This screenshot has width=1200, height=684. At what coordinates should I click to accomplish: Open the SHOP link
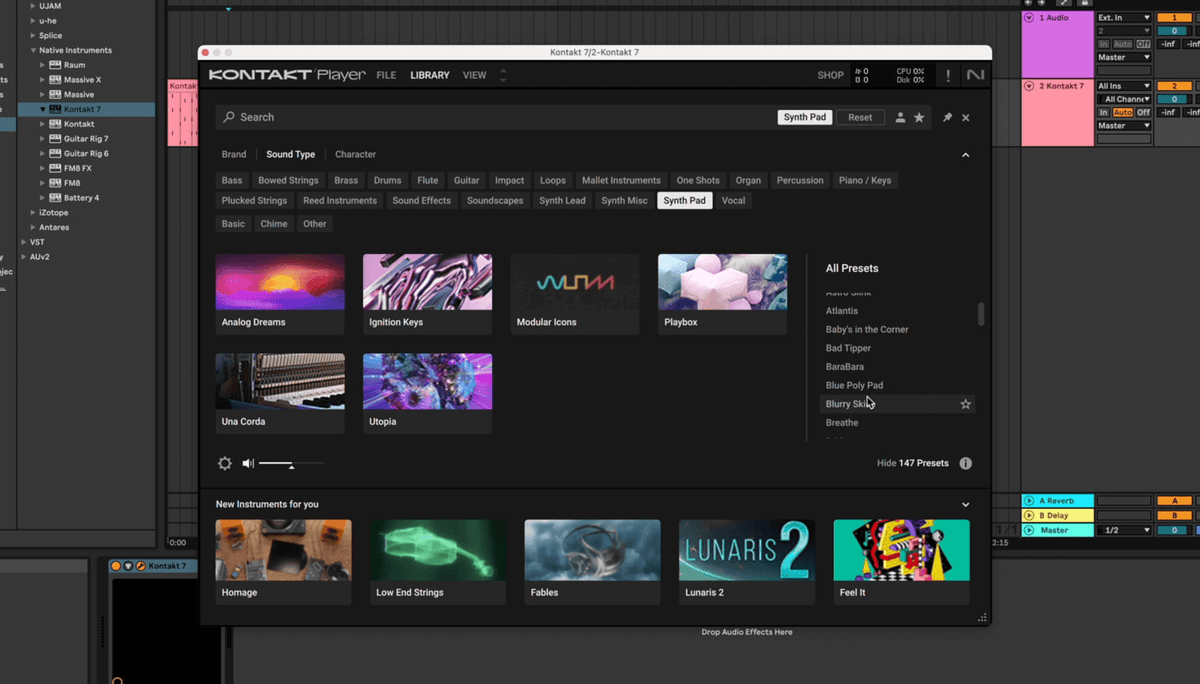(x=830, y=75)
